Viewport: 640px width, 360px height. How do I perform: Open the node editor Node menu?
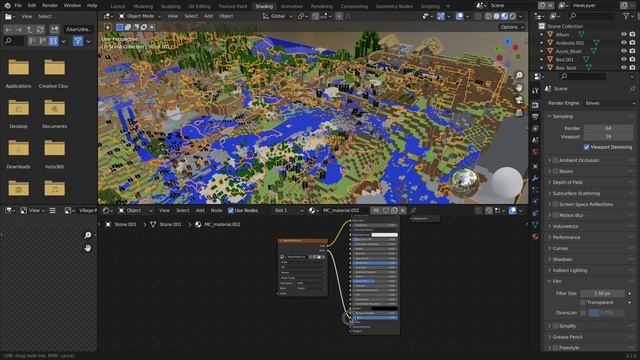pyautogui.click(x=216, y=211)
